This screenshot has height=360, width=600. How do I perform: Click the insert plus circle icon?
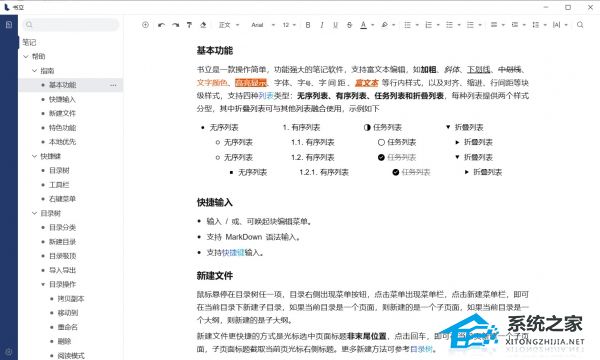click(145, 25)
